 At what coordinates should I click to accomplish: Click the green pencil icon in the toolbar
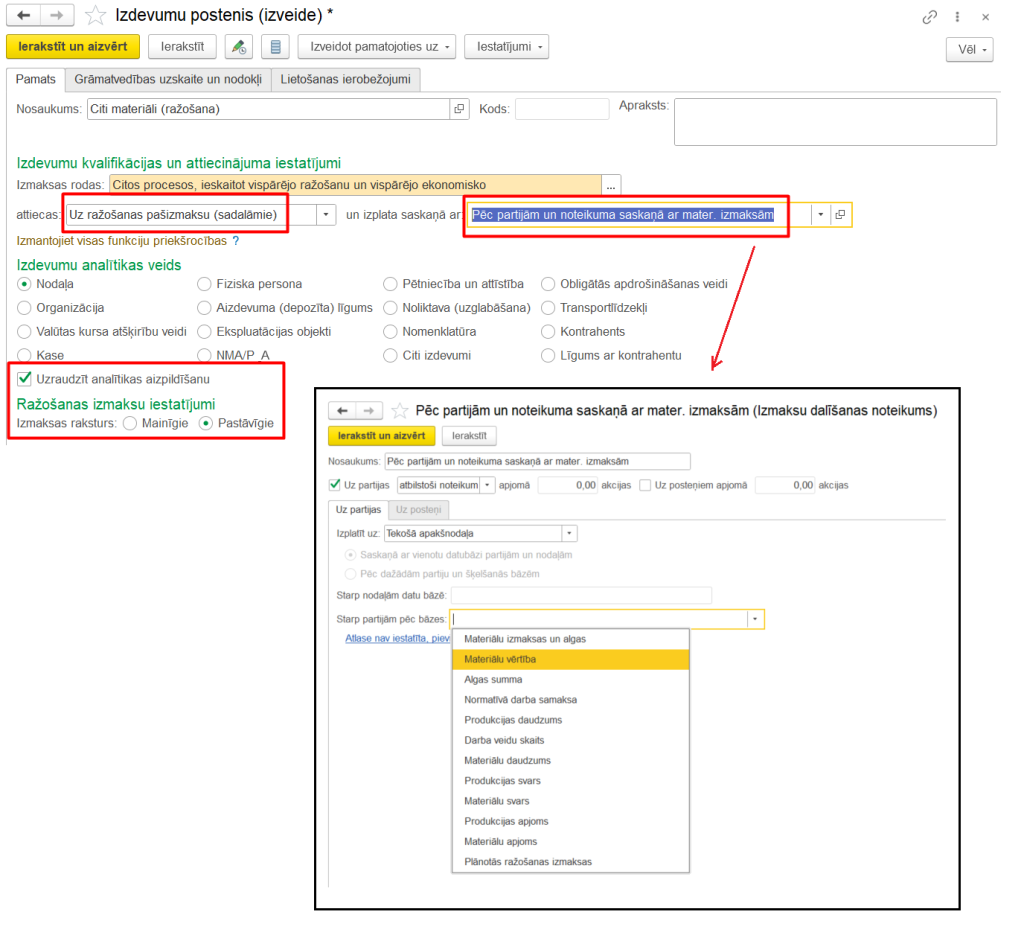238,47
